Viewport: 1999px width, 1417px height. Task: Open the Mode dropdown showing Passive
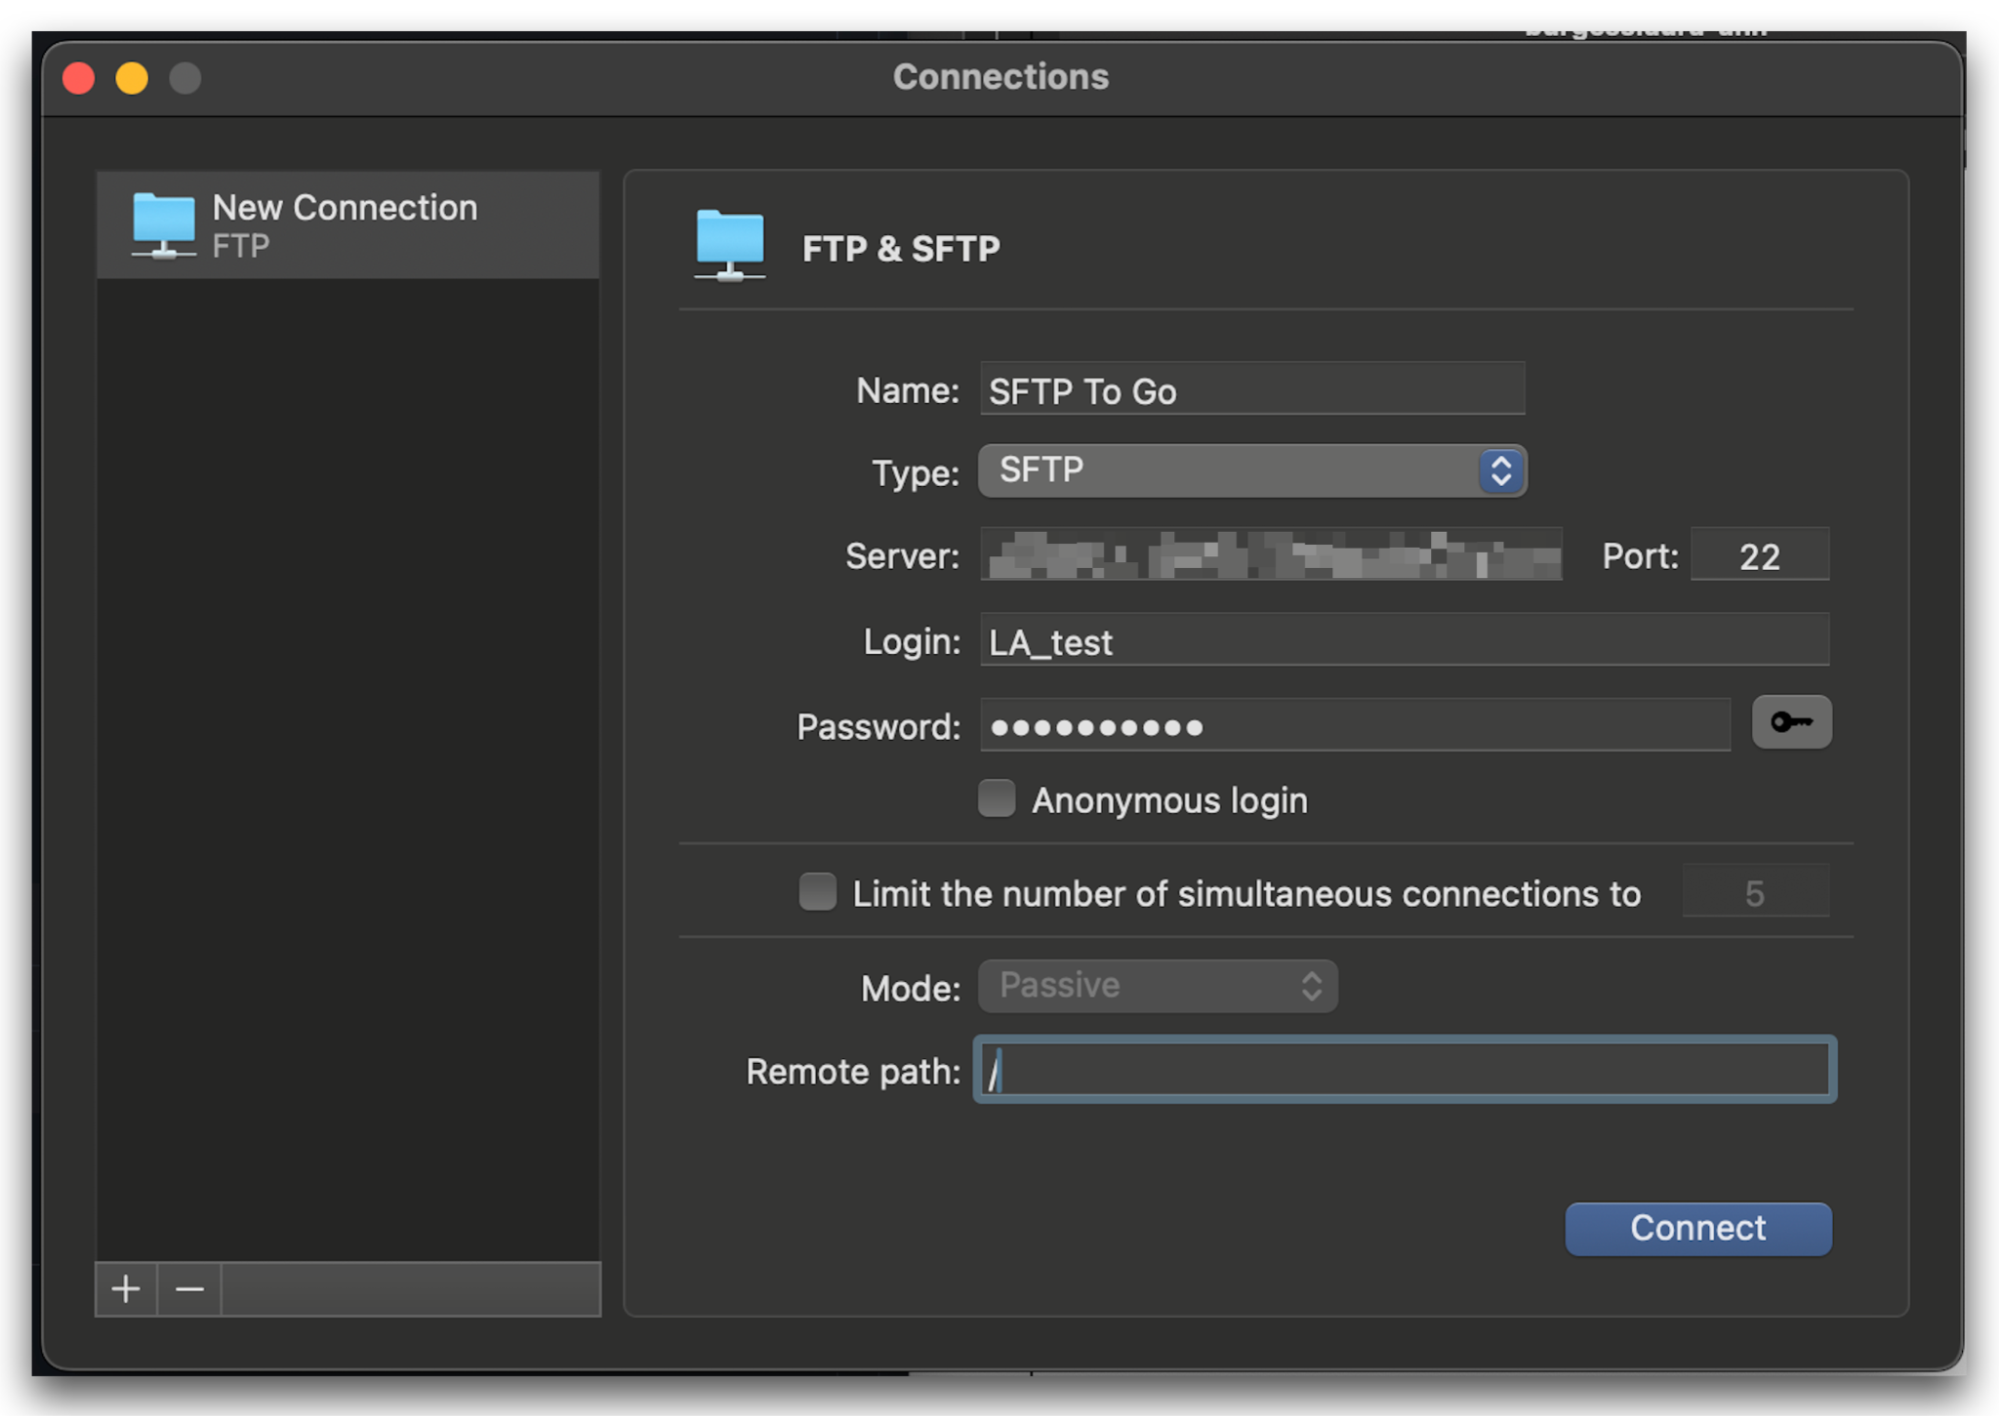pyautogui.click(x=1156, y=985)
